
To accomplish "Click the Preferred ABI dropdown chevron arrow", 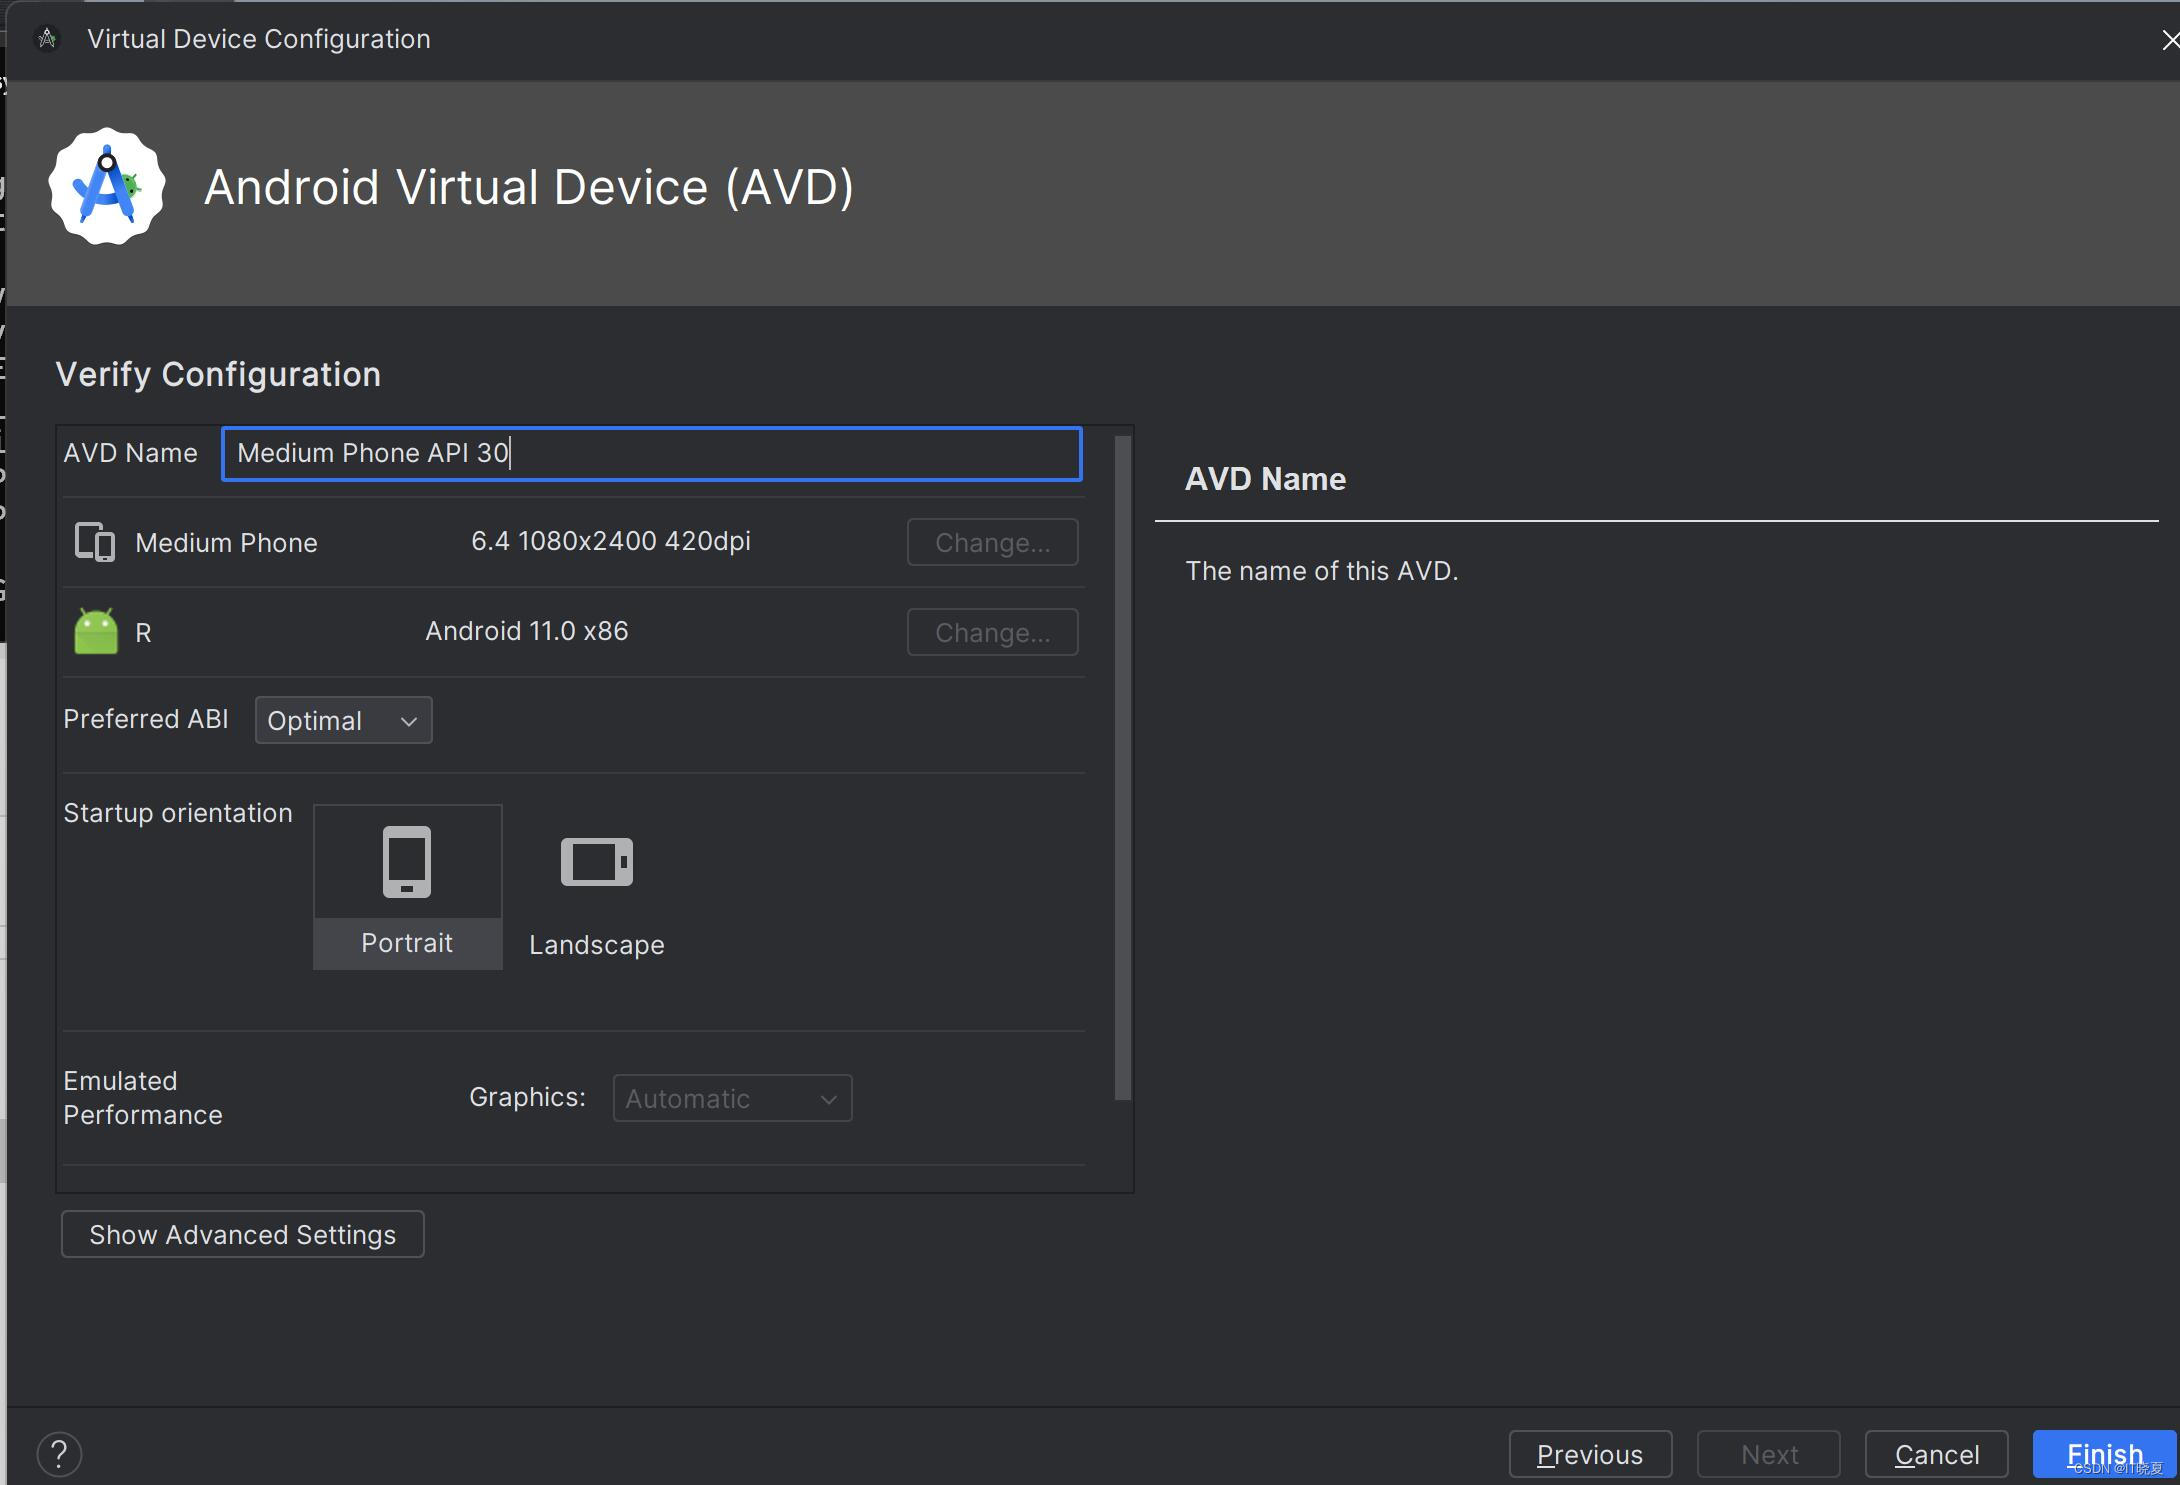I will tap(408, 721).
